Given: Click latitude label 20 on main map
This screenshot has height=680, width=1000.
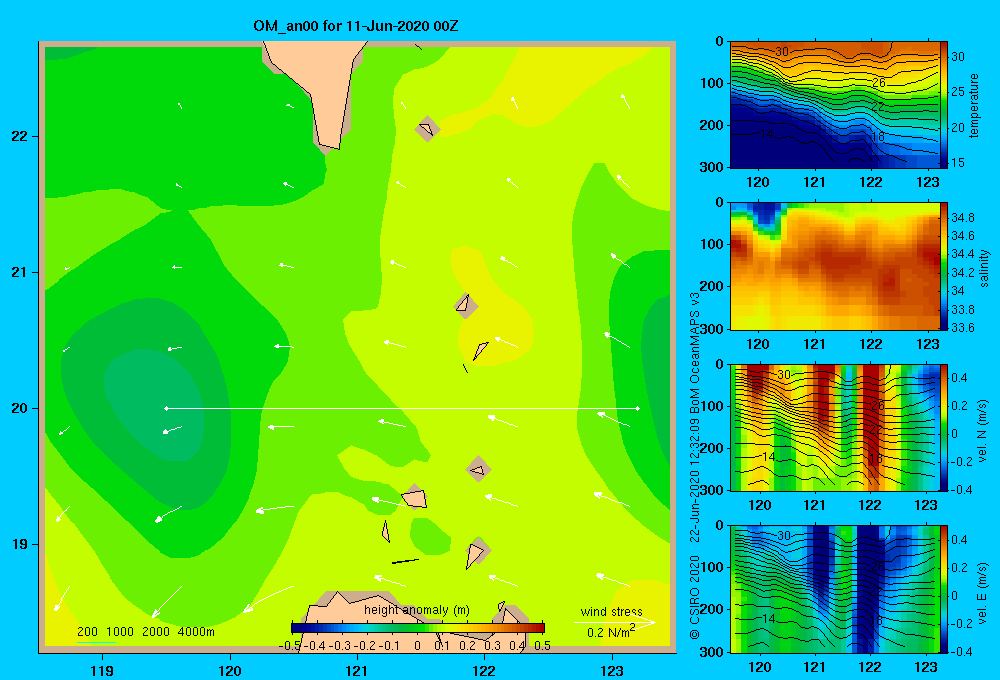Looking at the screenshot, I should point(19,408).
